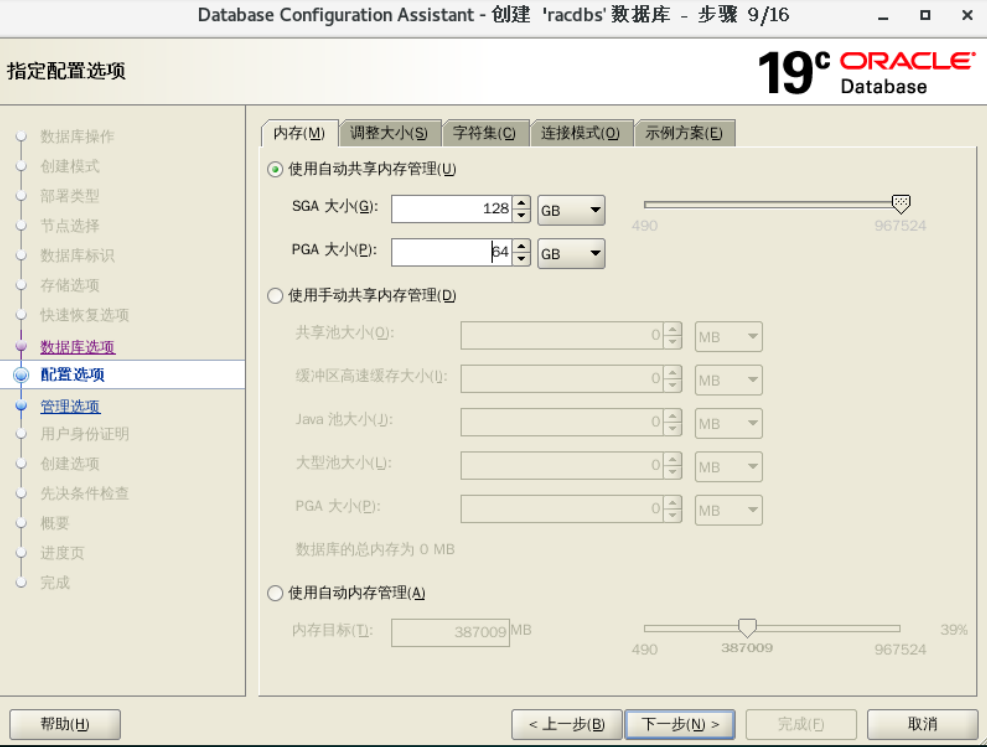Screen dimensions: 987x747
Task: Click the 39% memory percentage label
Action: 954,629
